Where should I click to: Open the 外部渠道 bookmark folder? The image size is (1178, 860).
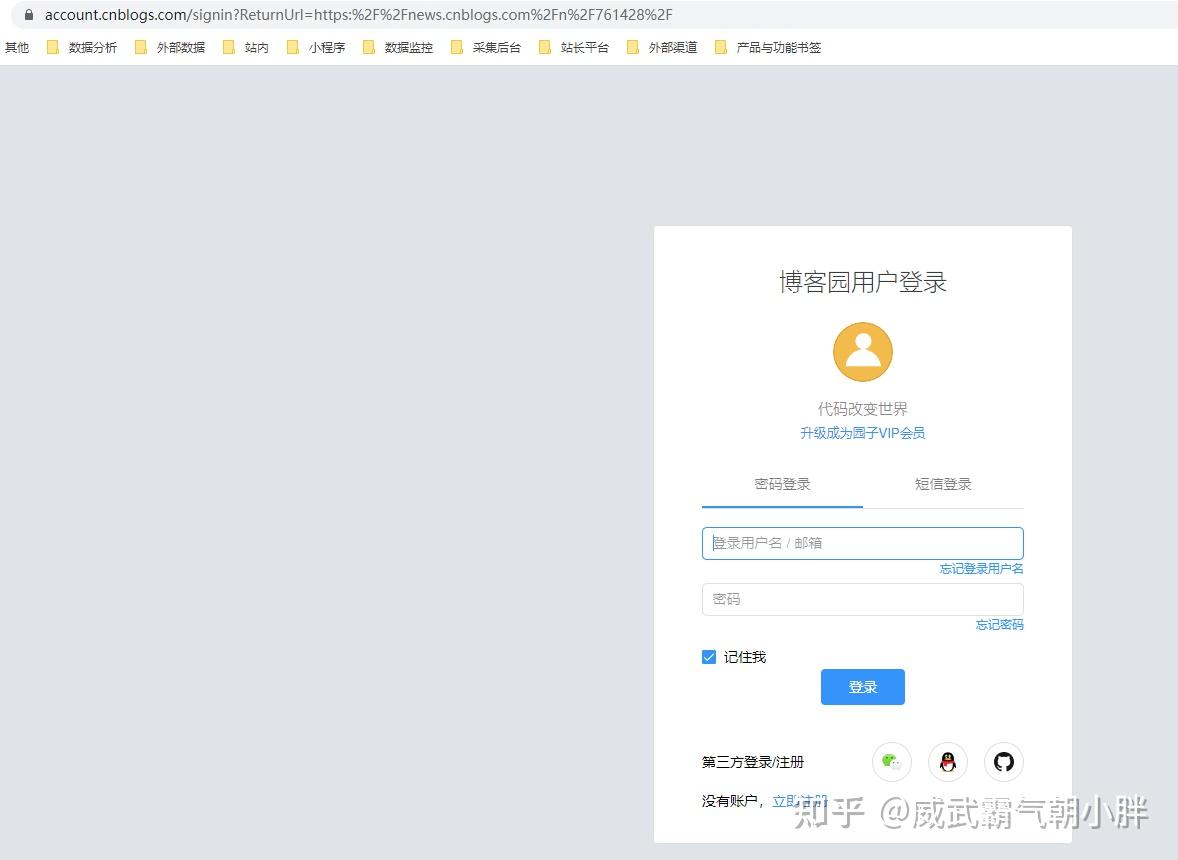(662, 47)
